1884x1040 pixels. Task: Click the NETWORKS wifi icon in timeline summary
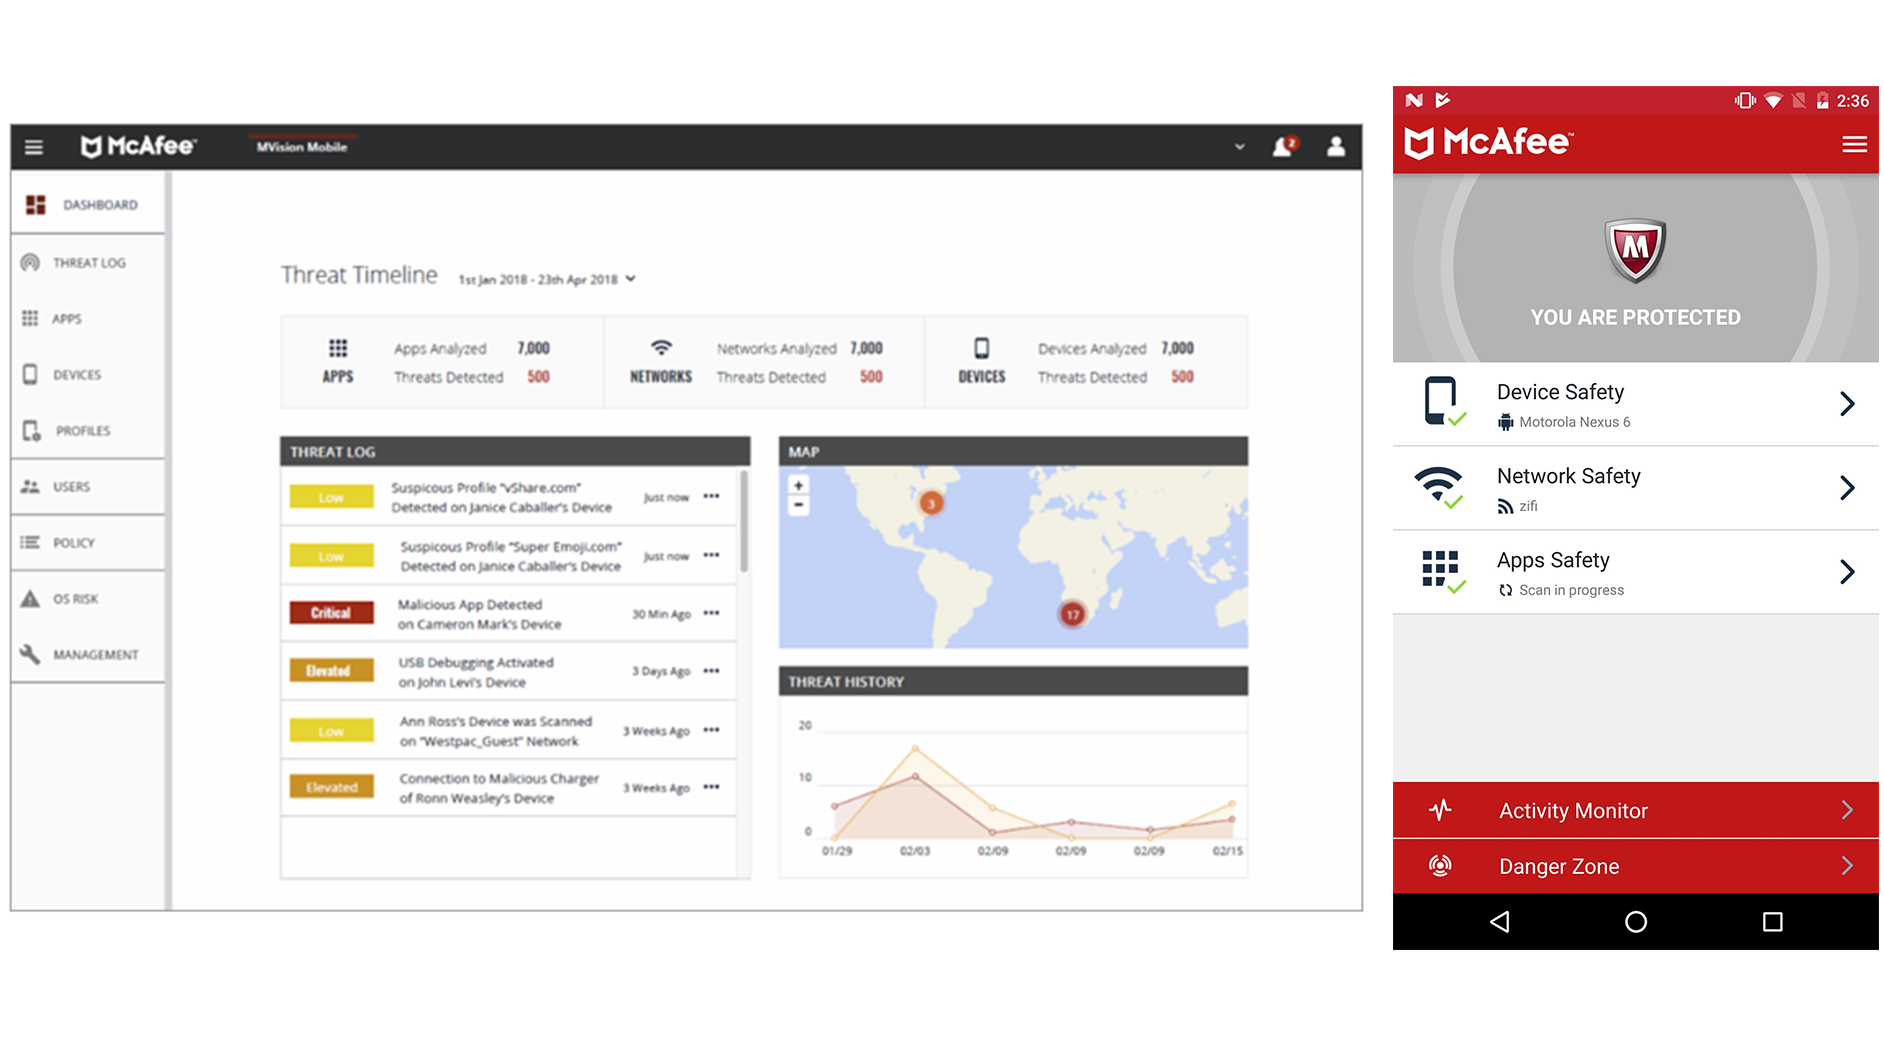pos(661,348)
